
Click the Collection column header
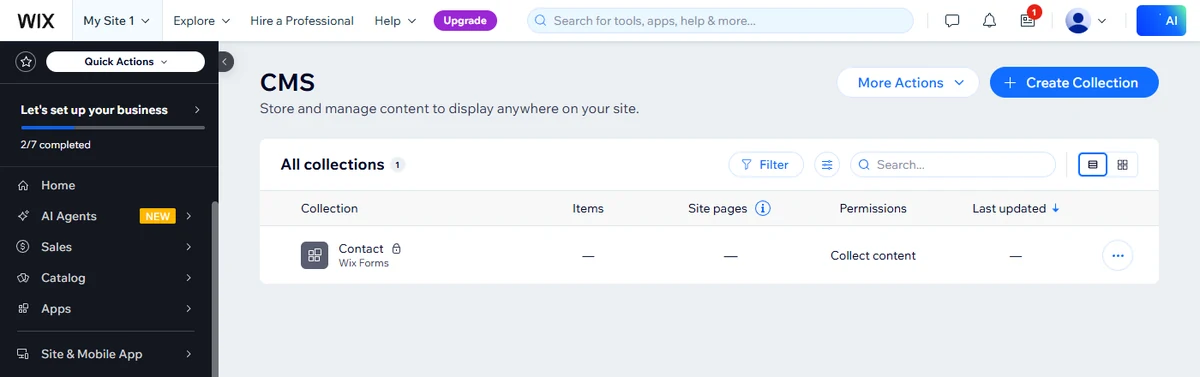[329, 209]
